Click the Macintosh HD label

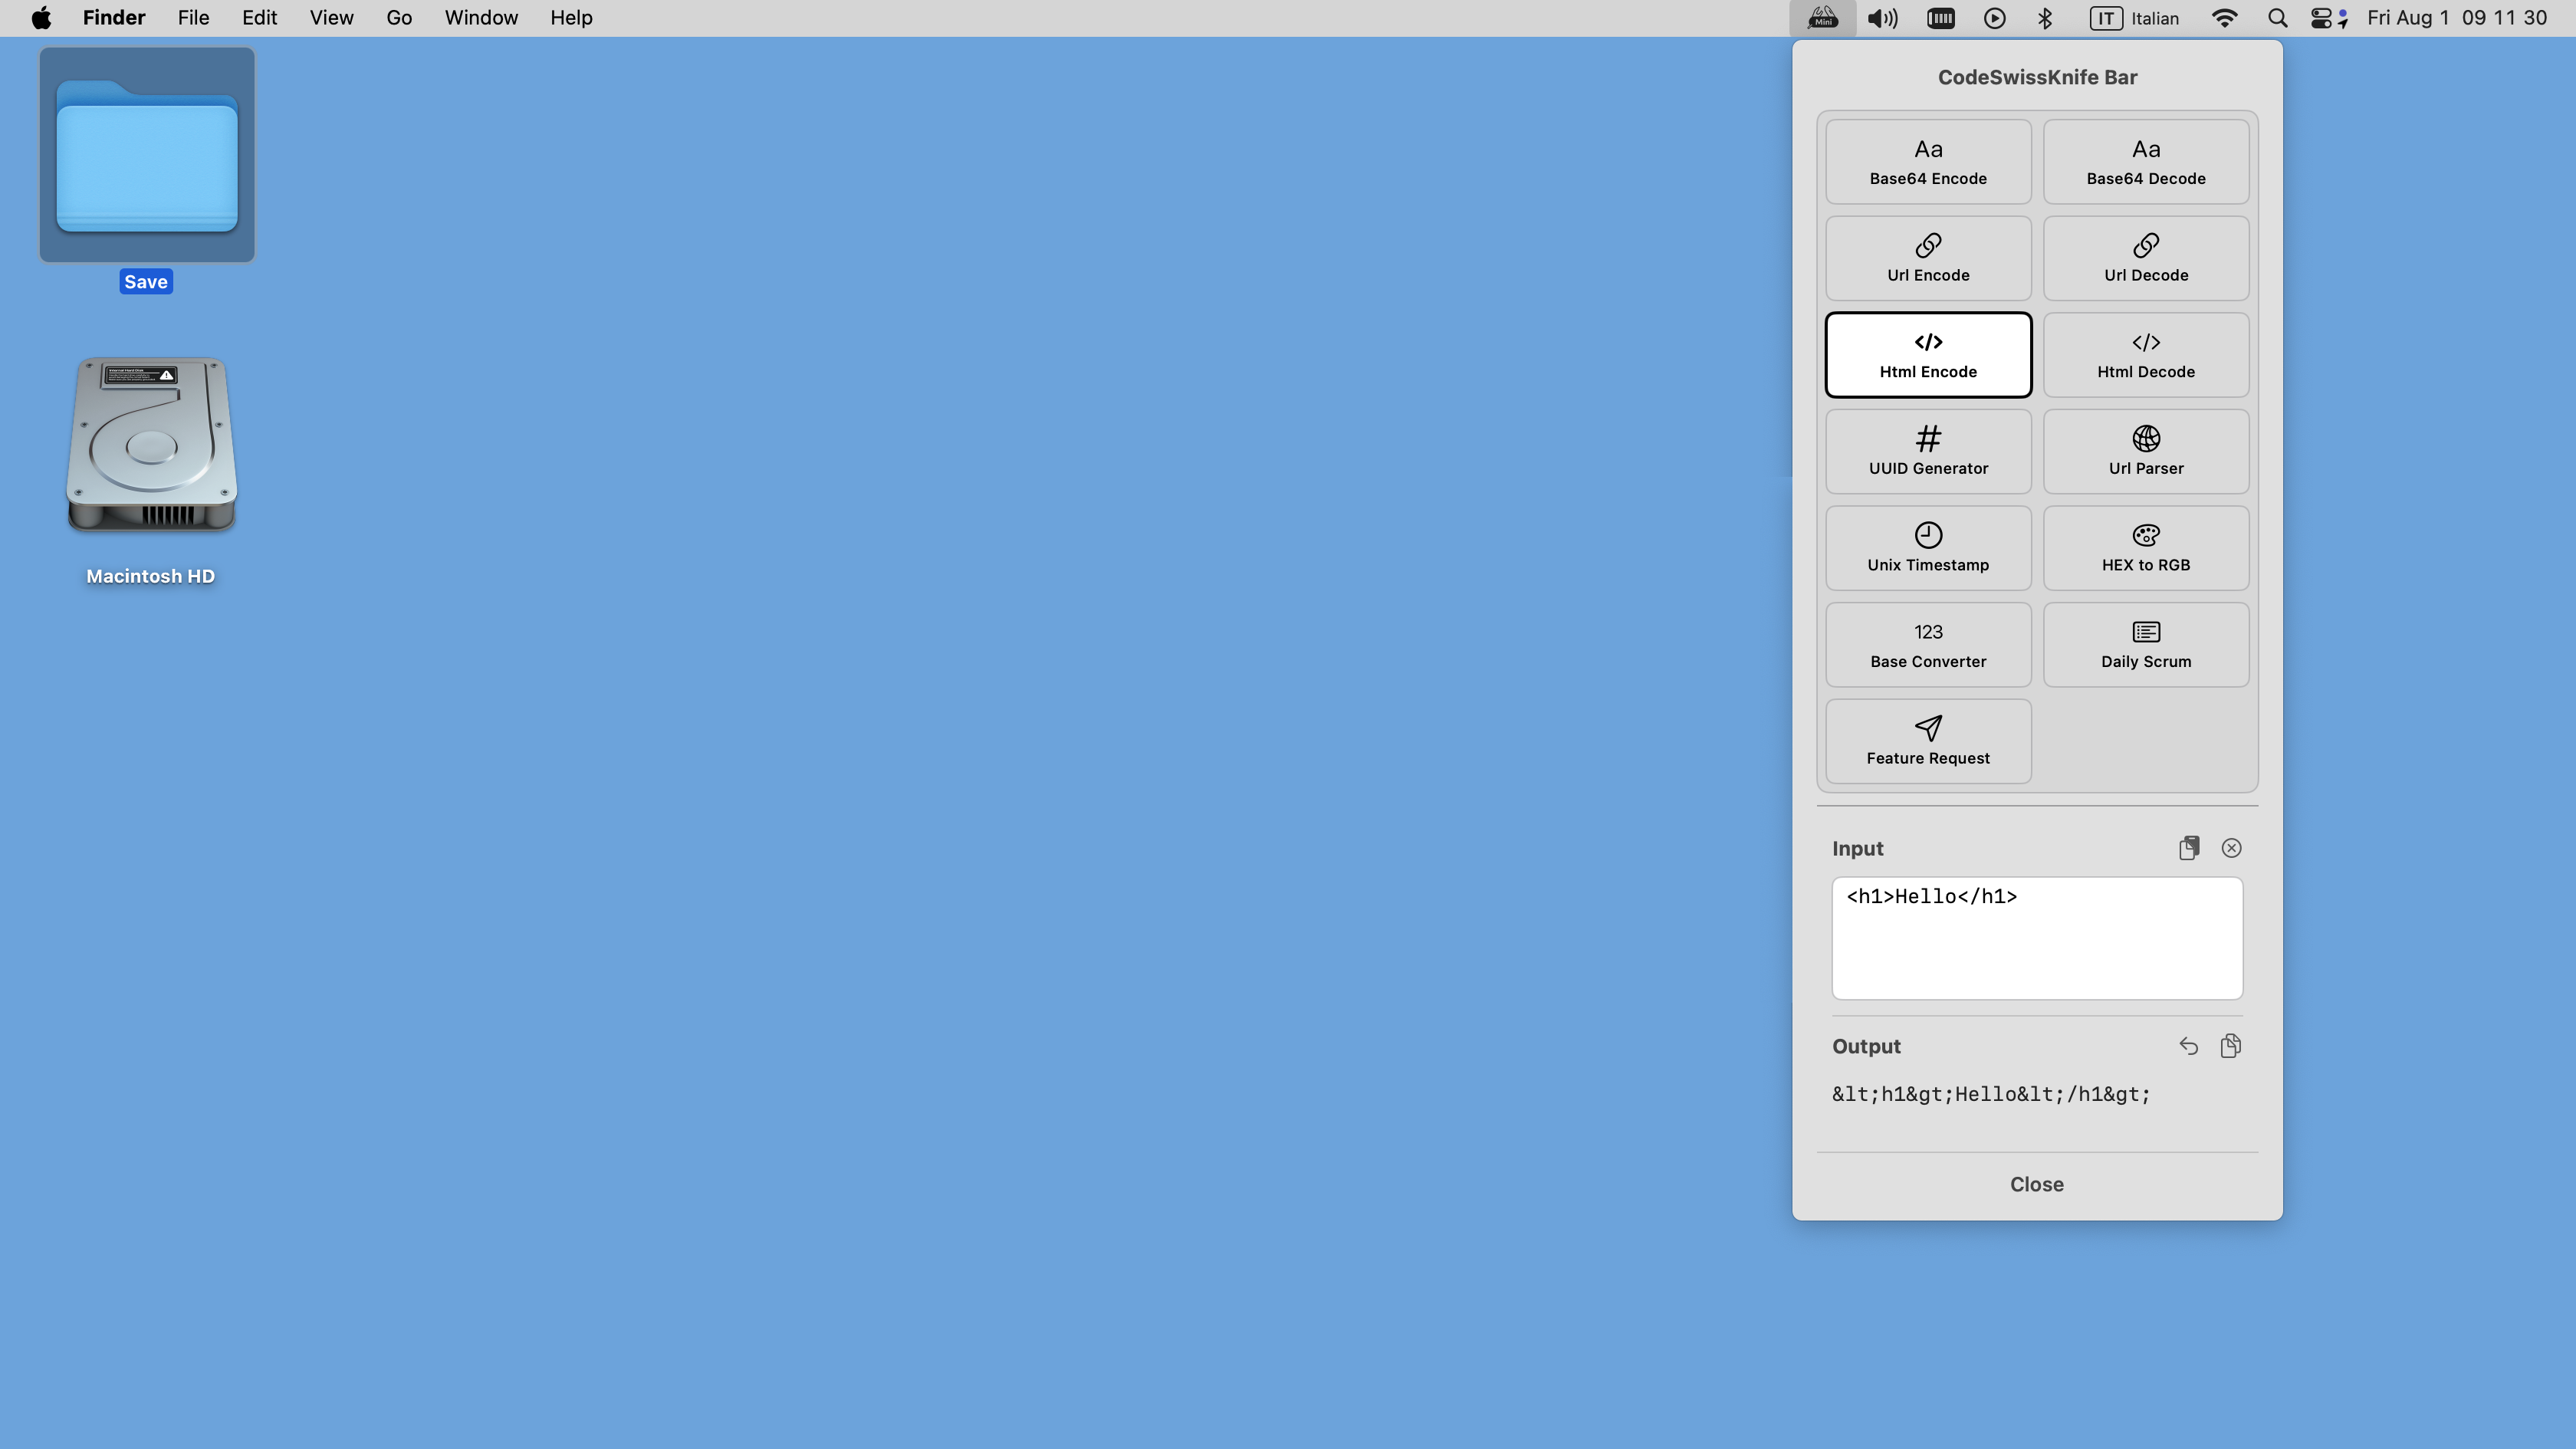pos(151,576)
